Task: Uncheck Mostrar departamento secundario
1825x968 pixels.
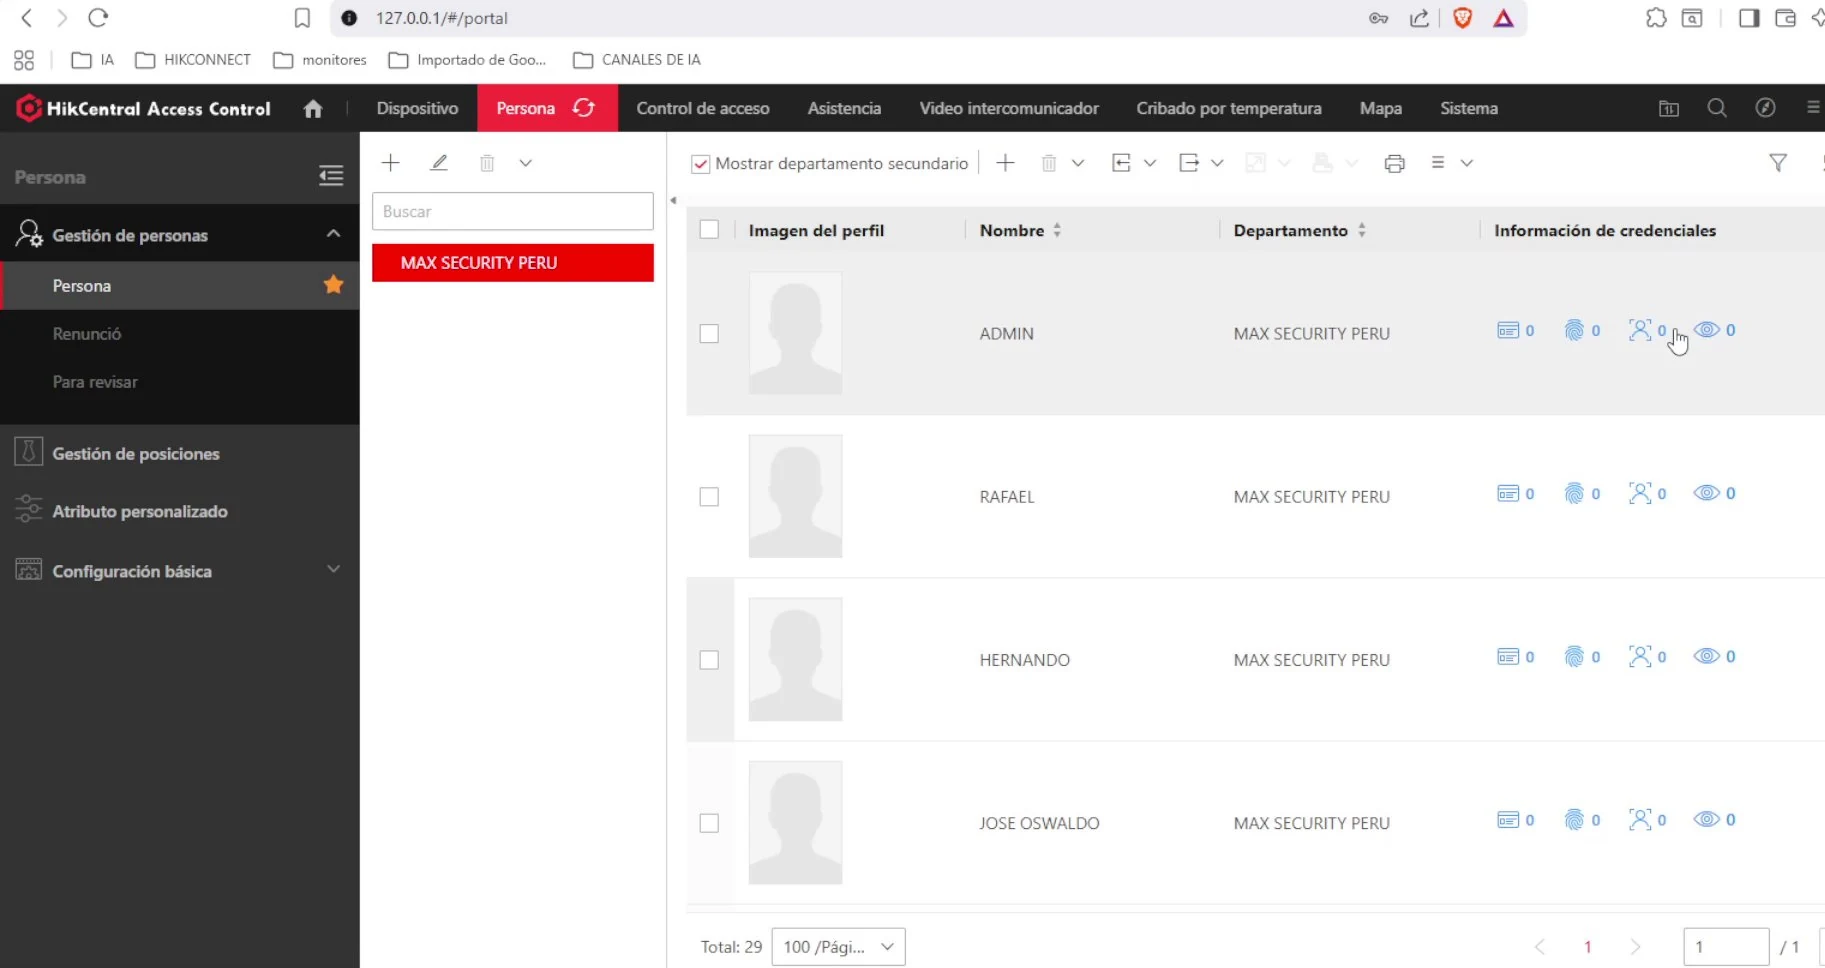Action: tap(700, 163)
